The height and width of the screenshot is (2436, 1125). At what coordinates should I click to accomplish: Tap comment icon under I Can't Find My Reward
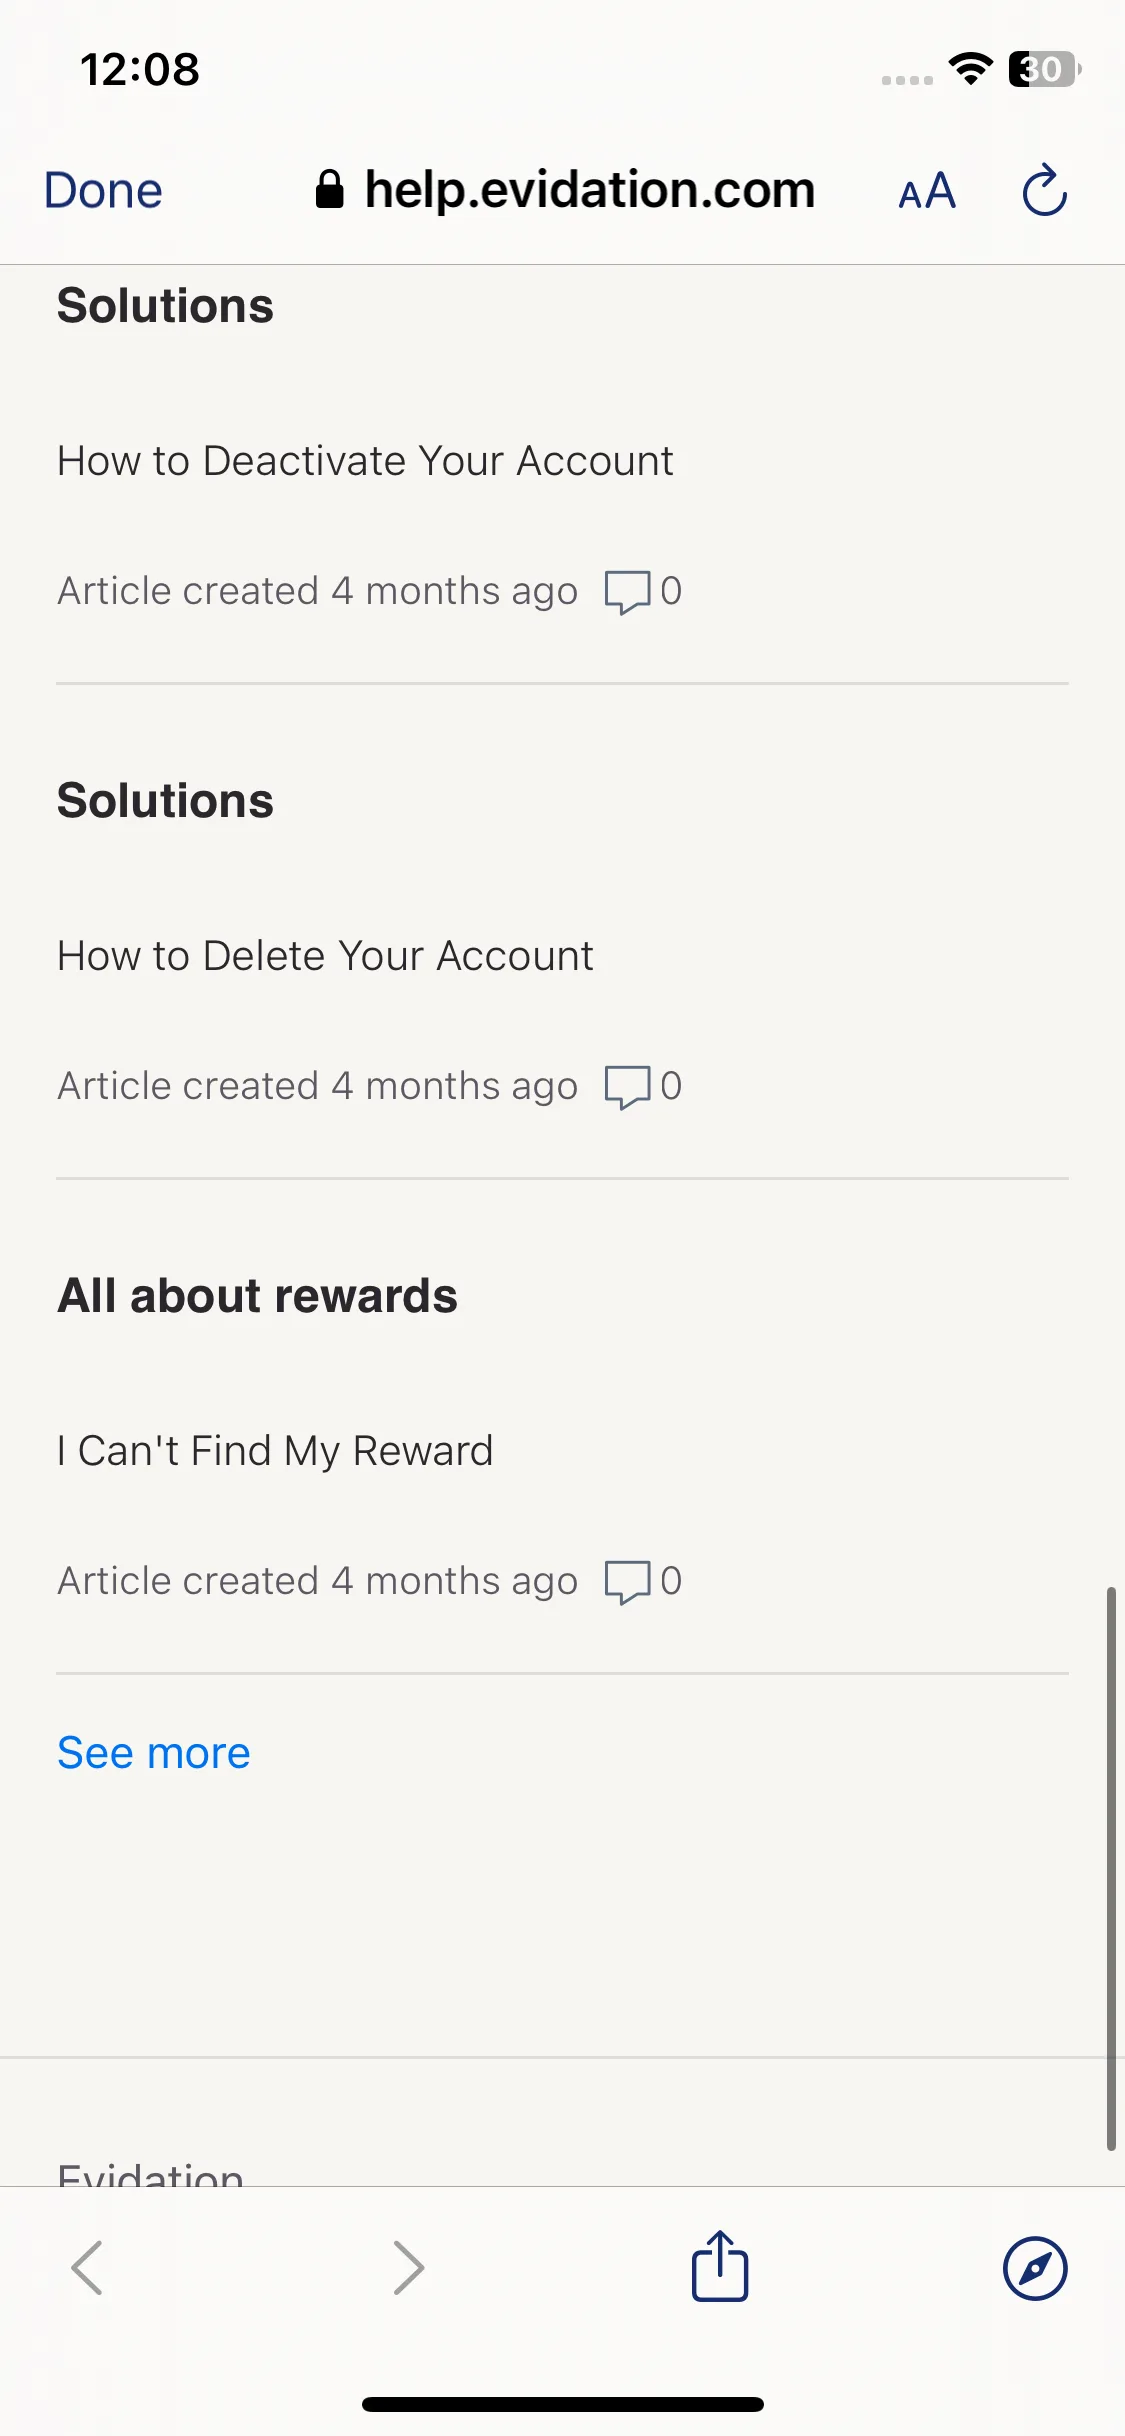pos(627,1582)
